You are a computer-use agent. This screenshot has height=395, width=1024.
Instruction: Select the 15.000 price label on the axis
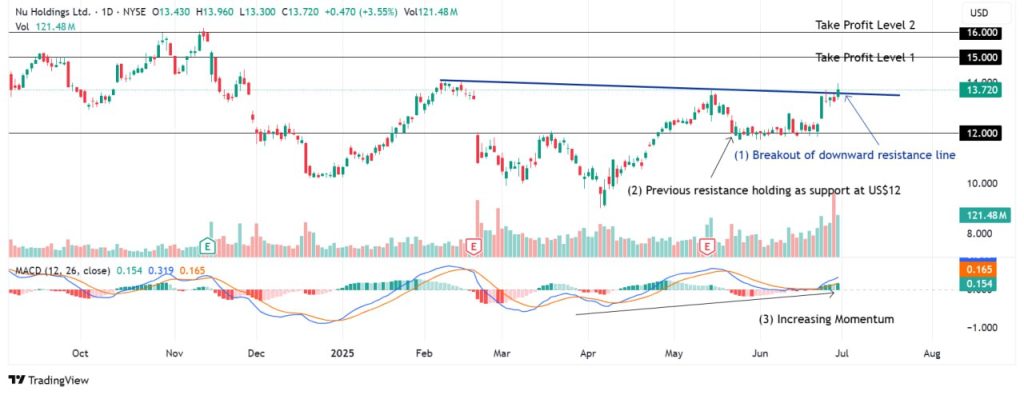(x=980, y=57)
